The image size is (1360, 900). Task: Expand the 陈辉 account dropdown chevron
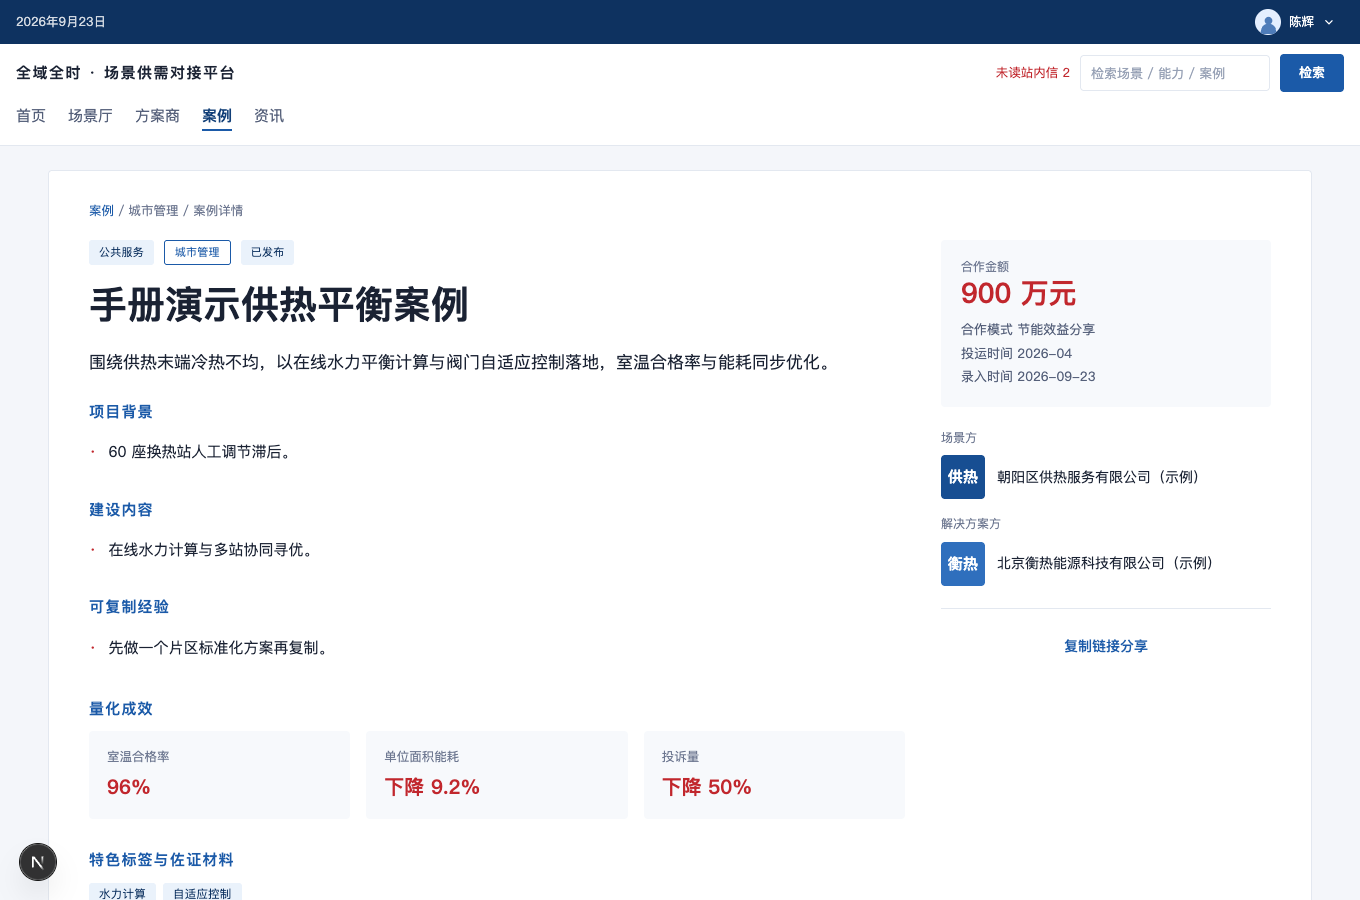[x=1329, y=22]
